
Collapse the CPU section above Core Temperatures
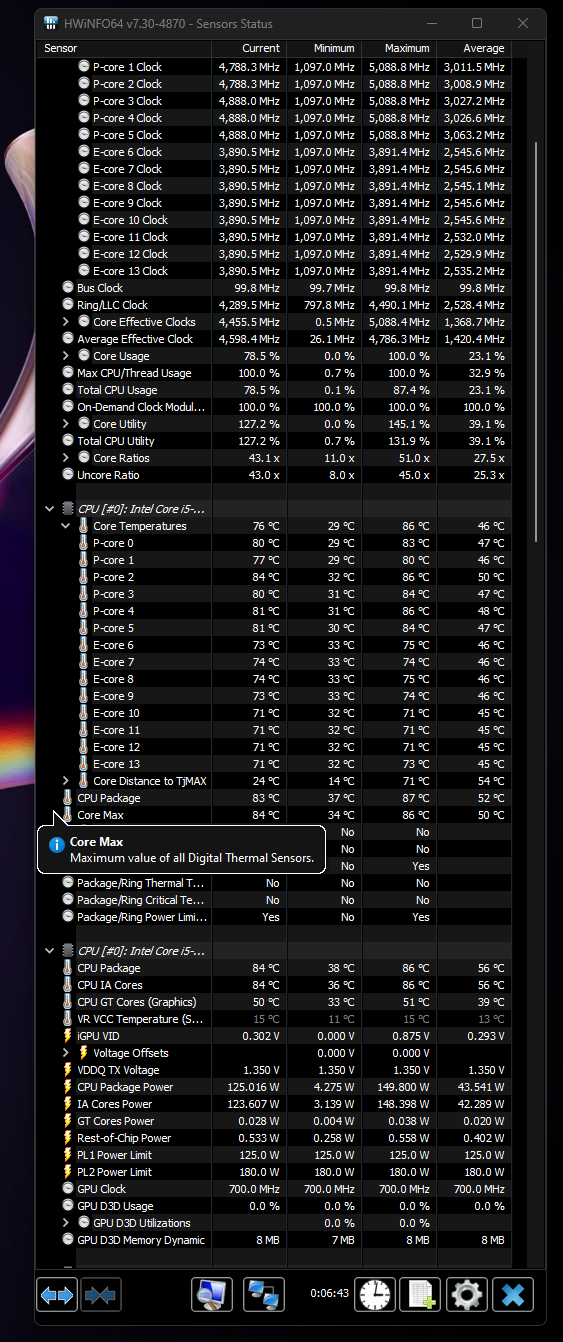50,509
